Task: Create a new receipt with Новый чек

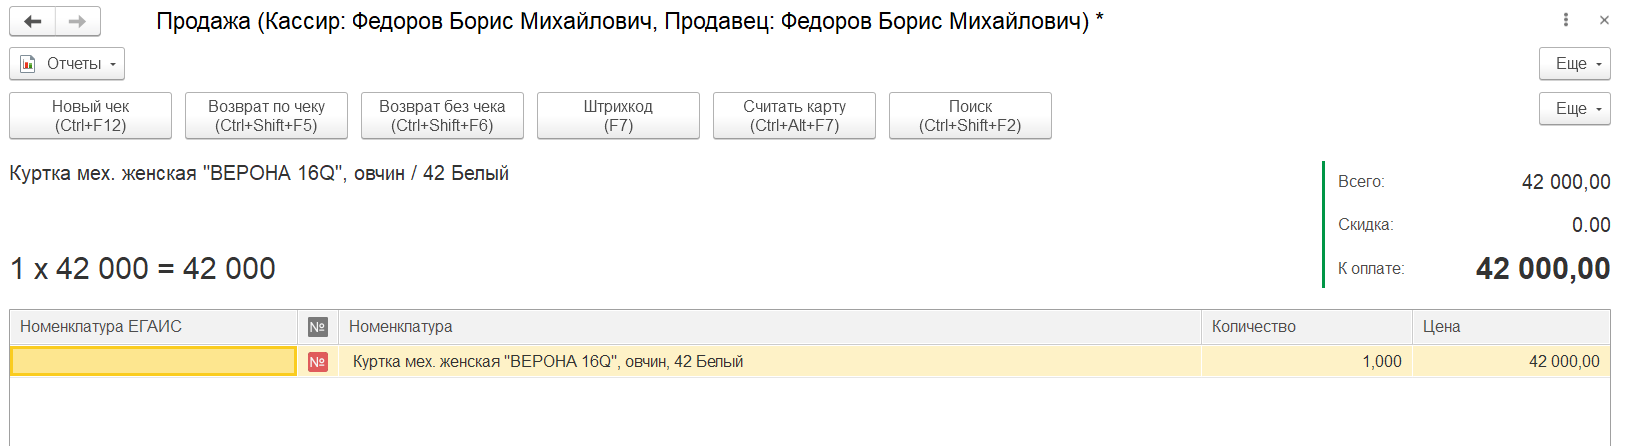Action: click(90, 116)
